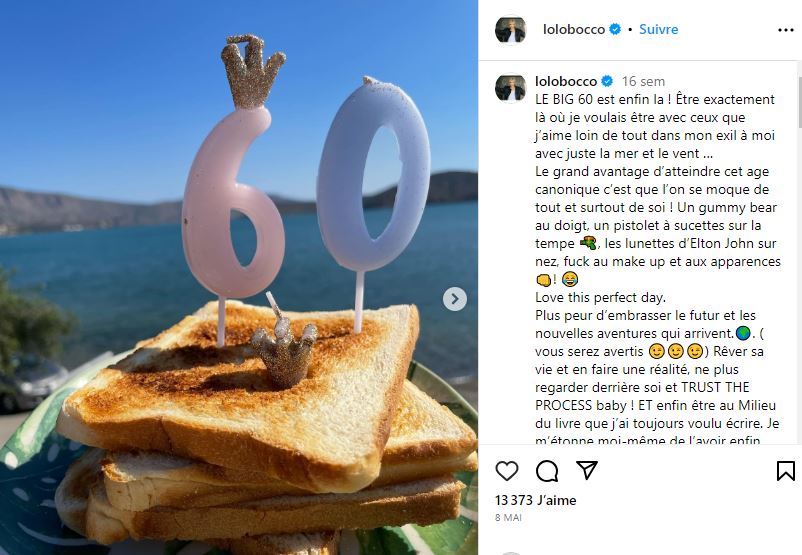The height and width of the screenshot is (555, 802).
Task: Like the post with the heart icon
Action: tap(507, 471)
